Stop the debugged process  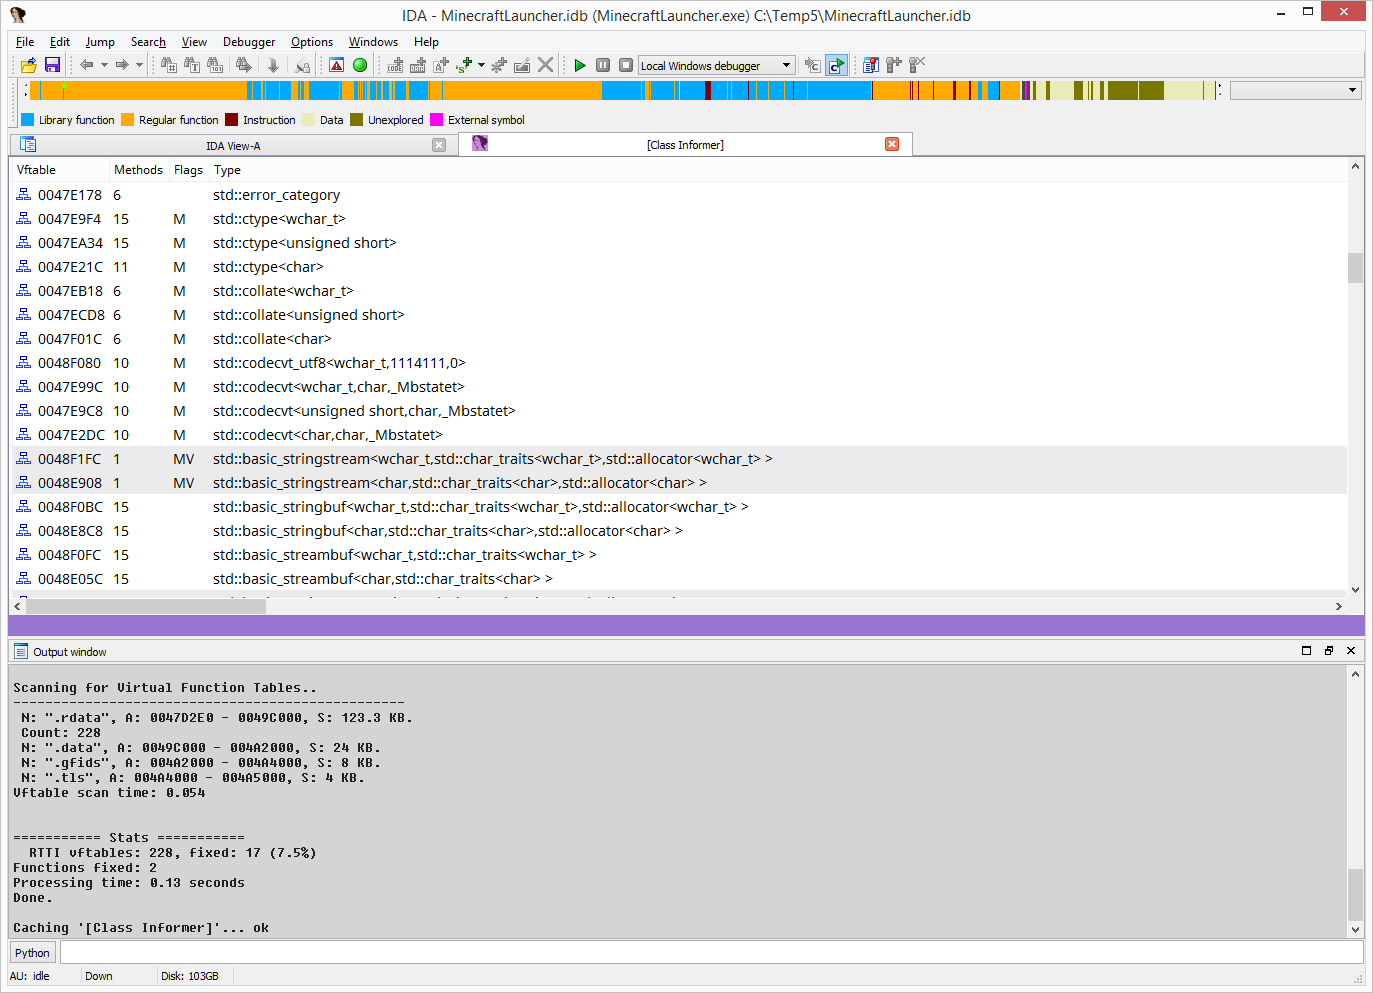point(626,65)
